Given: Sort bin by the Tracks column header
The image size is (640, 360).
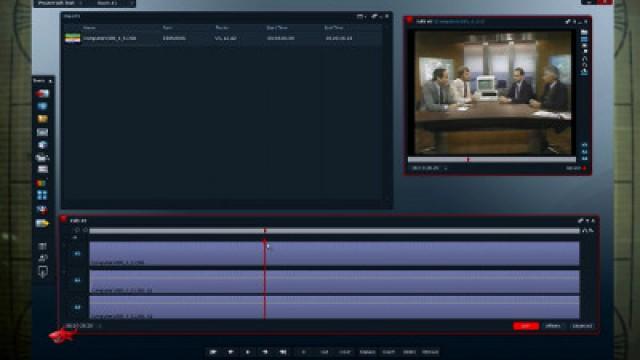Looking at the screenshot, I should coord(222,28).
